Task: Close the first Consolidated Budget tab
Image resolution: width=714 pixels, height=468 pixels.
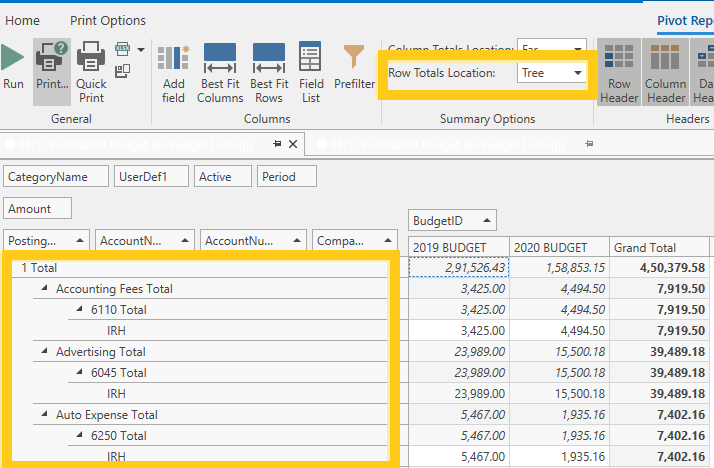Action: point(293,144)
